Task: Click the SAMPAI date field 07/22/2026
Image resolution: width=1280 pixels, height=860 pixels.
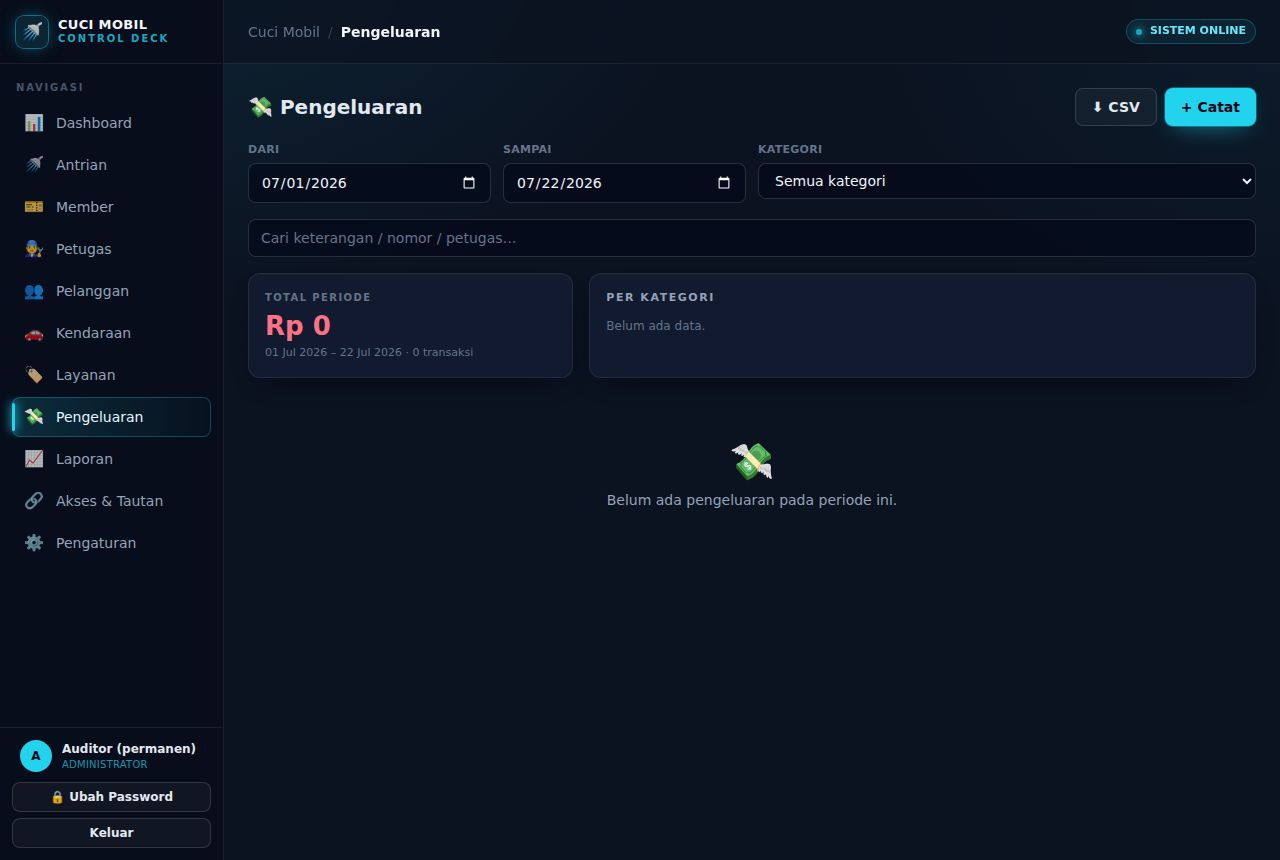Action: coord(624,183)
